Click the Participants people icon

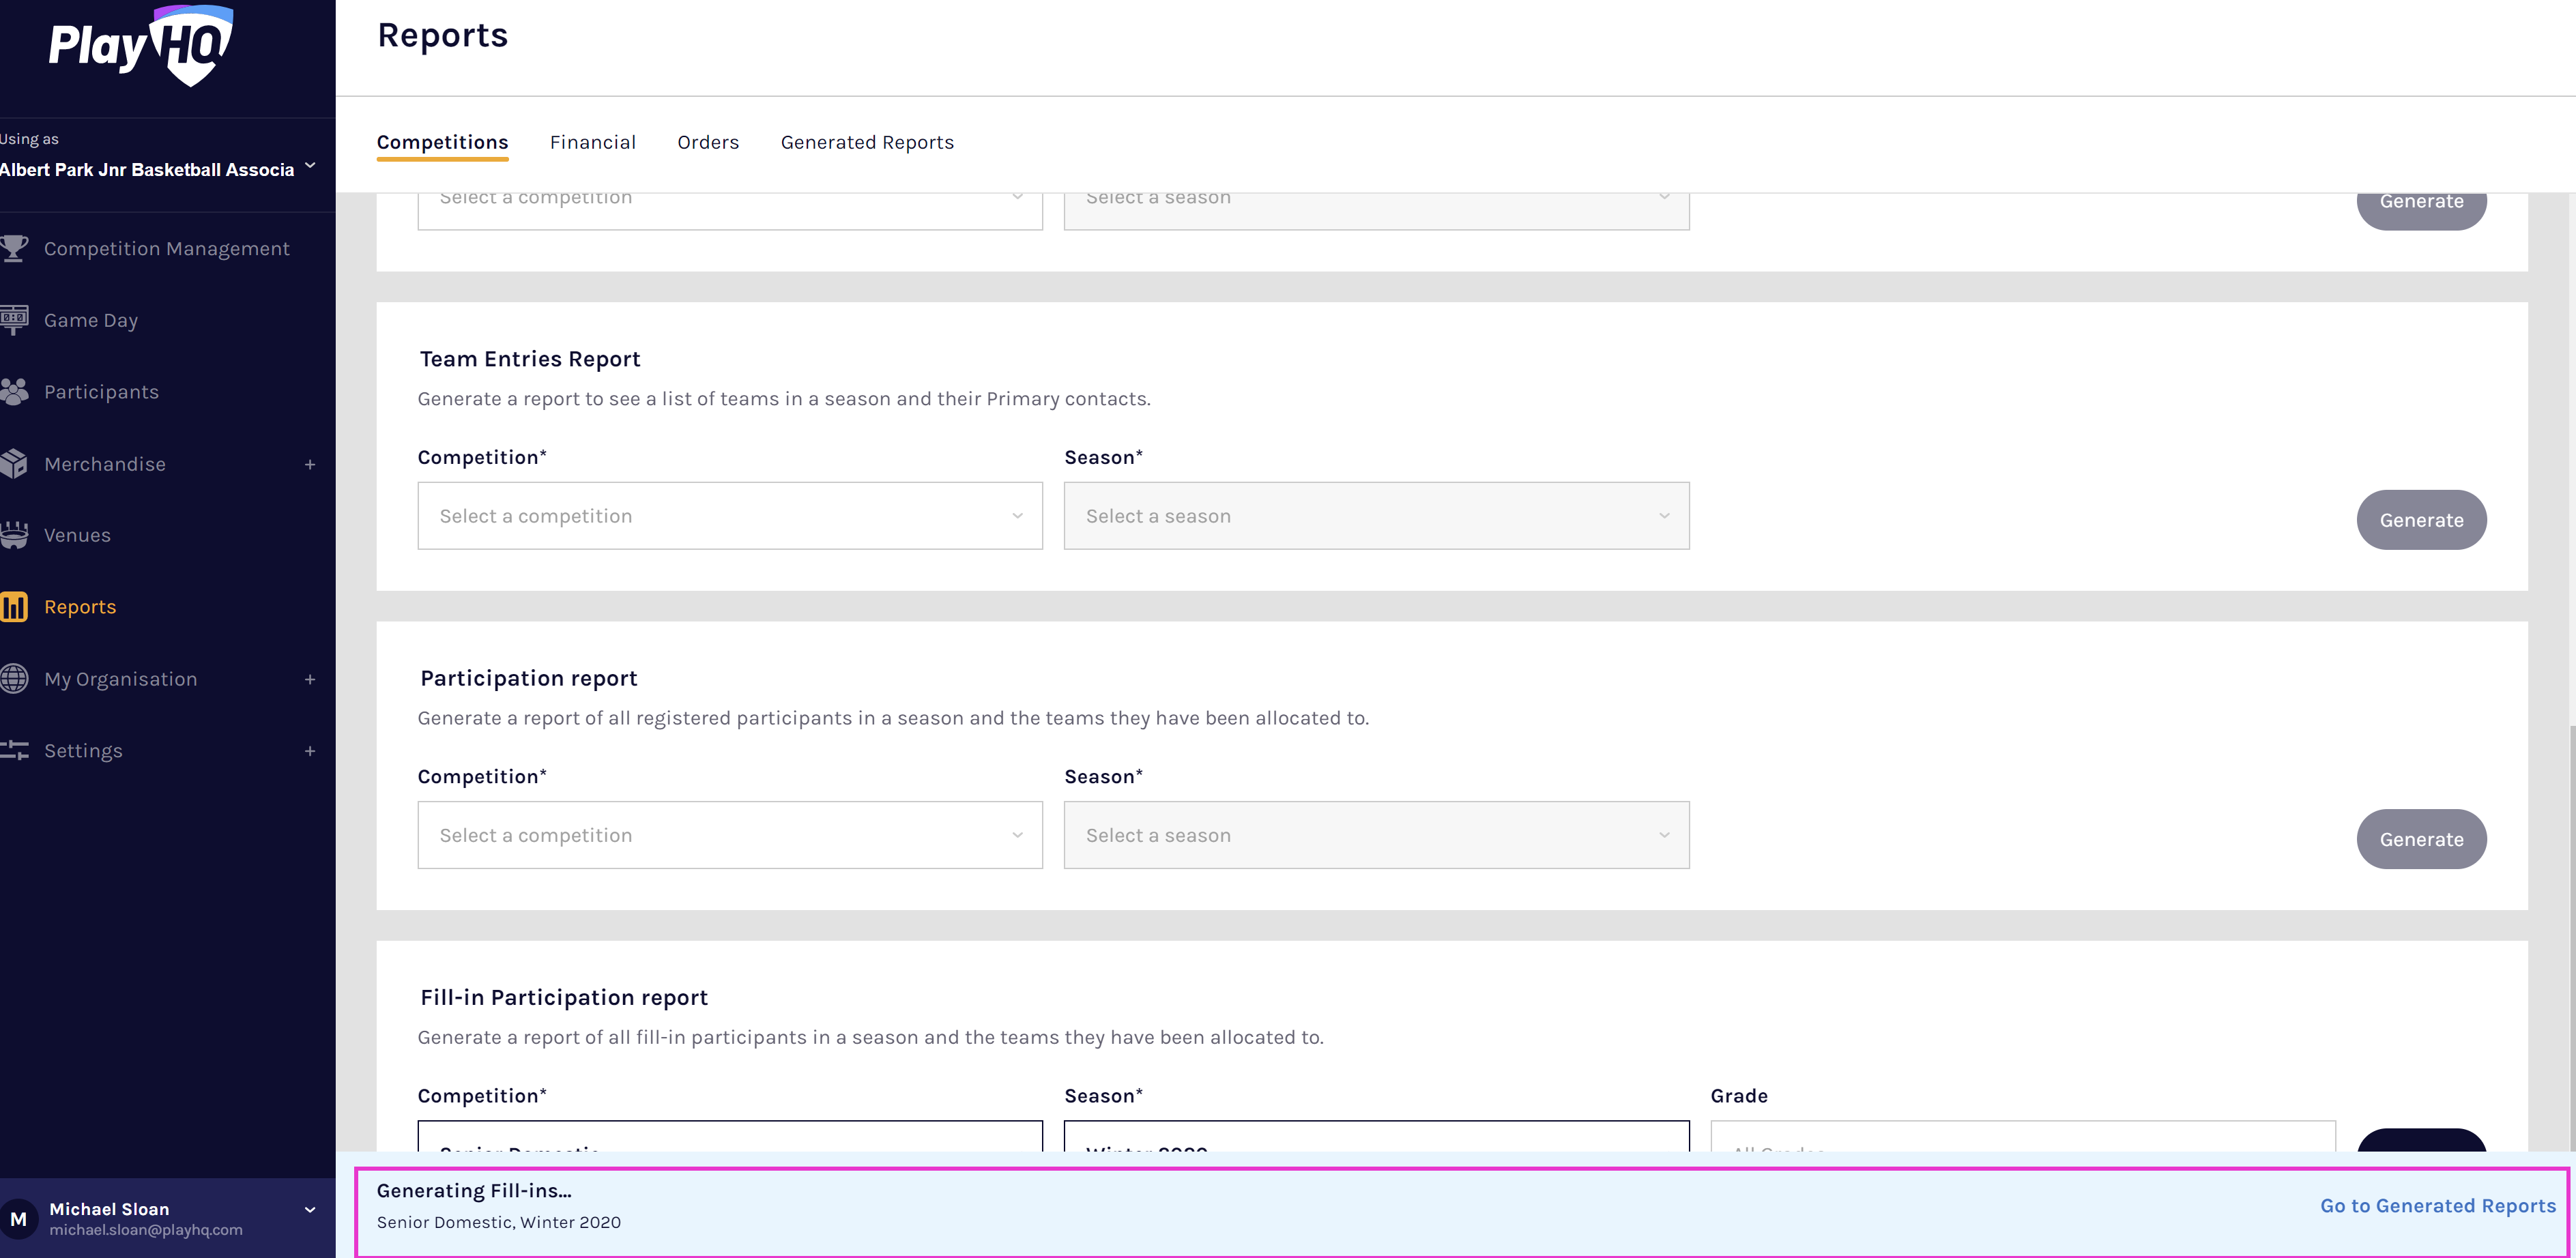click(14, 392)
